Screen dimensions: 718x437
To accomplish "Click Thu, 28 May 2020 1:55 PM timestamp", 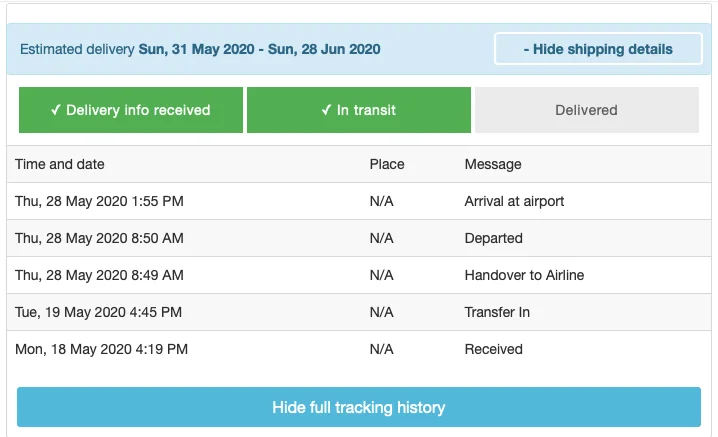I will point(99,201).
